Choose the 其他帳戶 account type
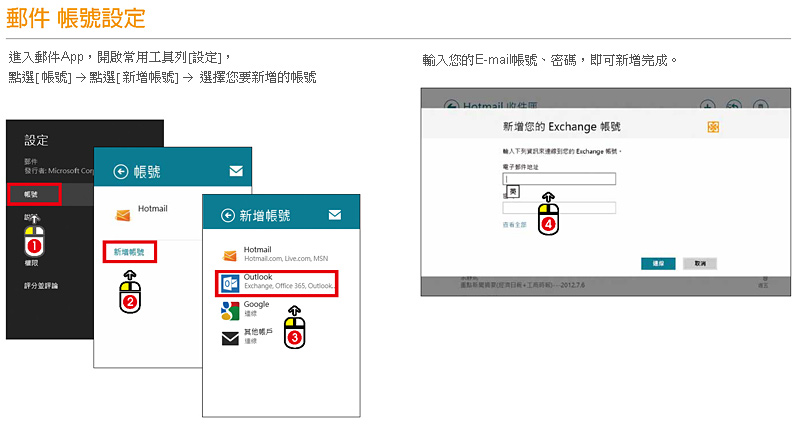This screenshot has width=800, height=439. point(247,337)
